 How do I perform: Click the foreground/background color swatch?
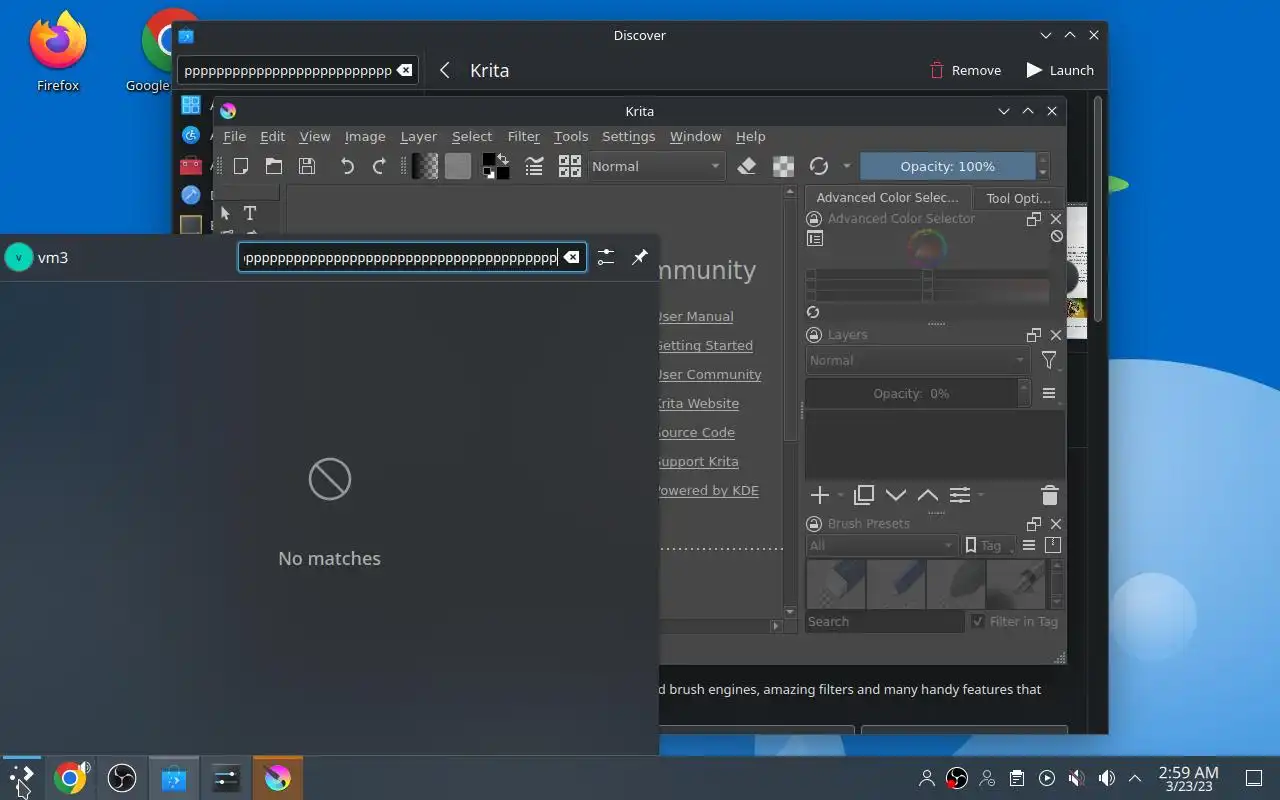tap(495, 166)
